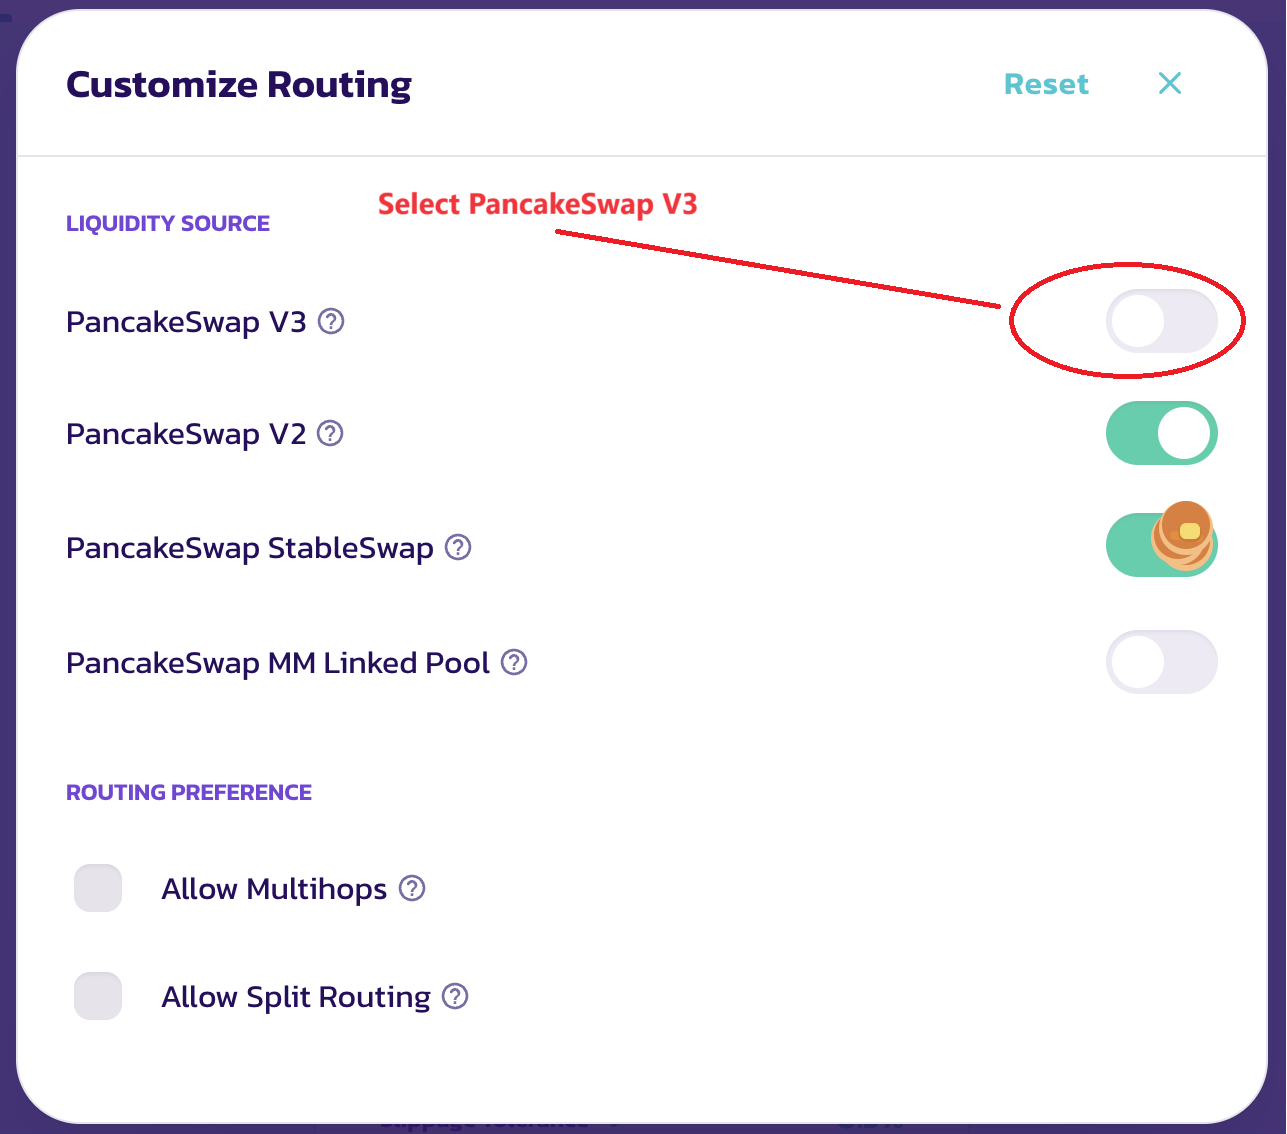This screenshot has width=1287, height=1134.
Task: Close the Customize Routing dialog
Action: [x=1169, y=84]
